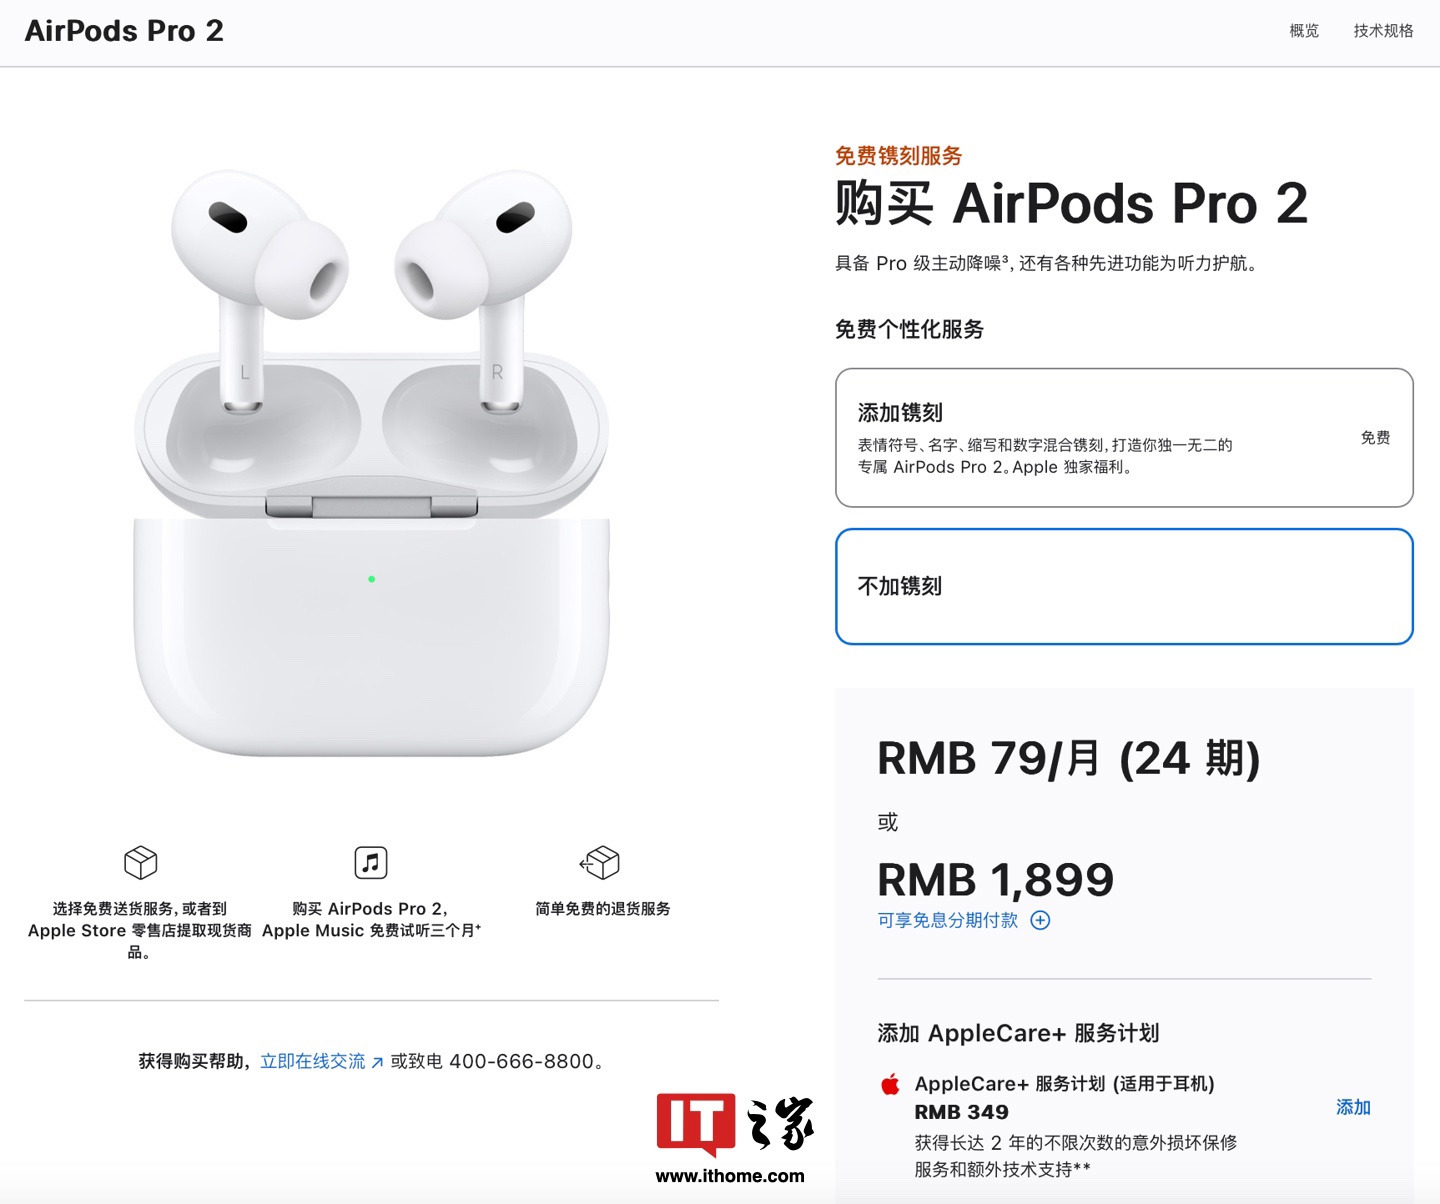Open the 技术规格 tab
This screenshot has height=1204, width=1440.
coord(1384,31)
